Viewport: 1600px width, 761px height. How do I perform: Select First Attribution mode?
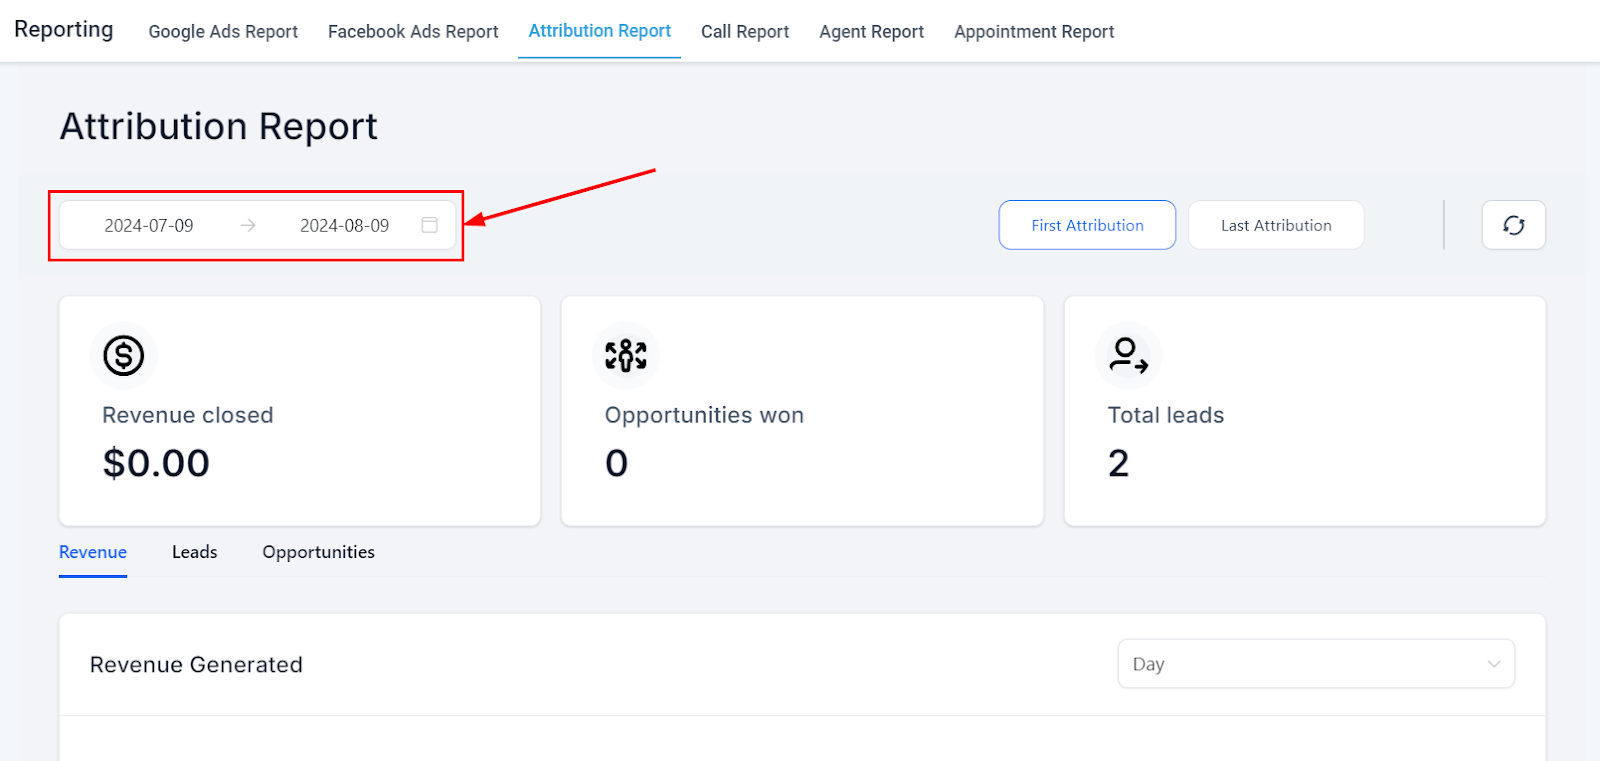coord(1087,225)
